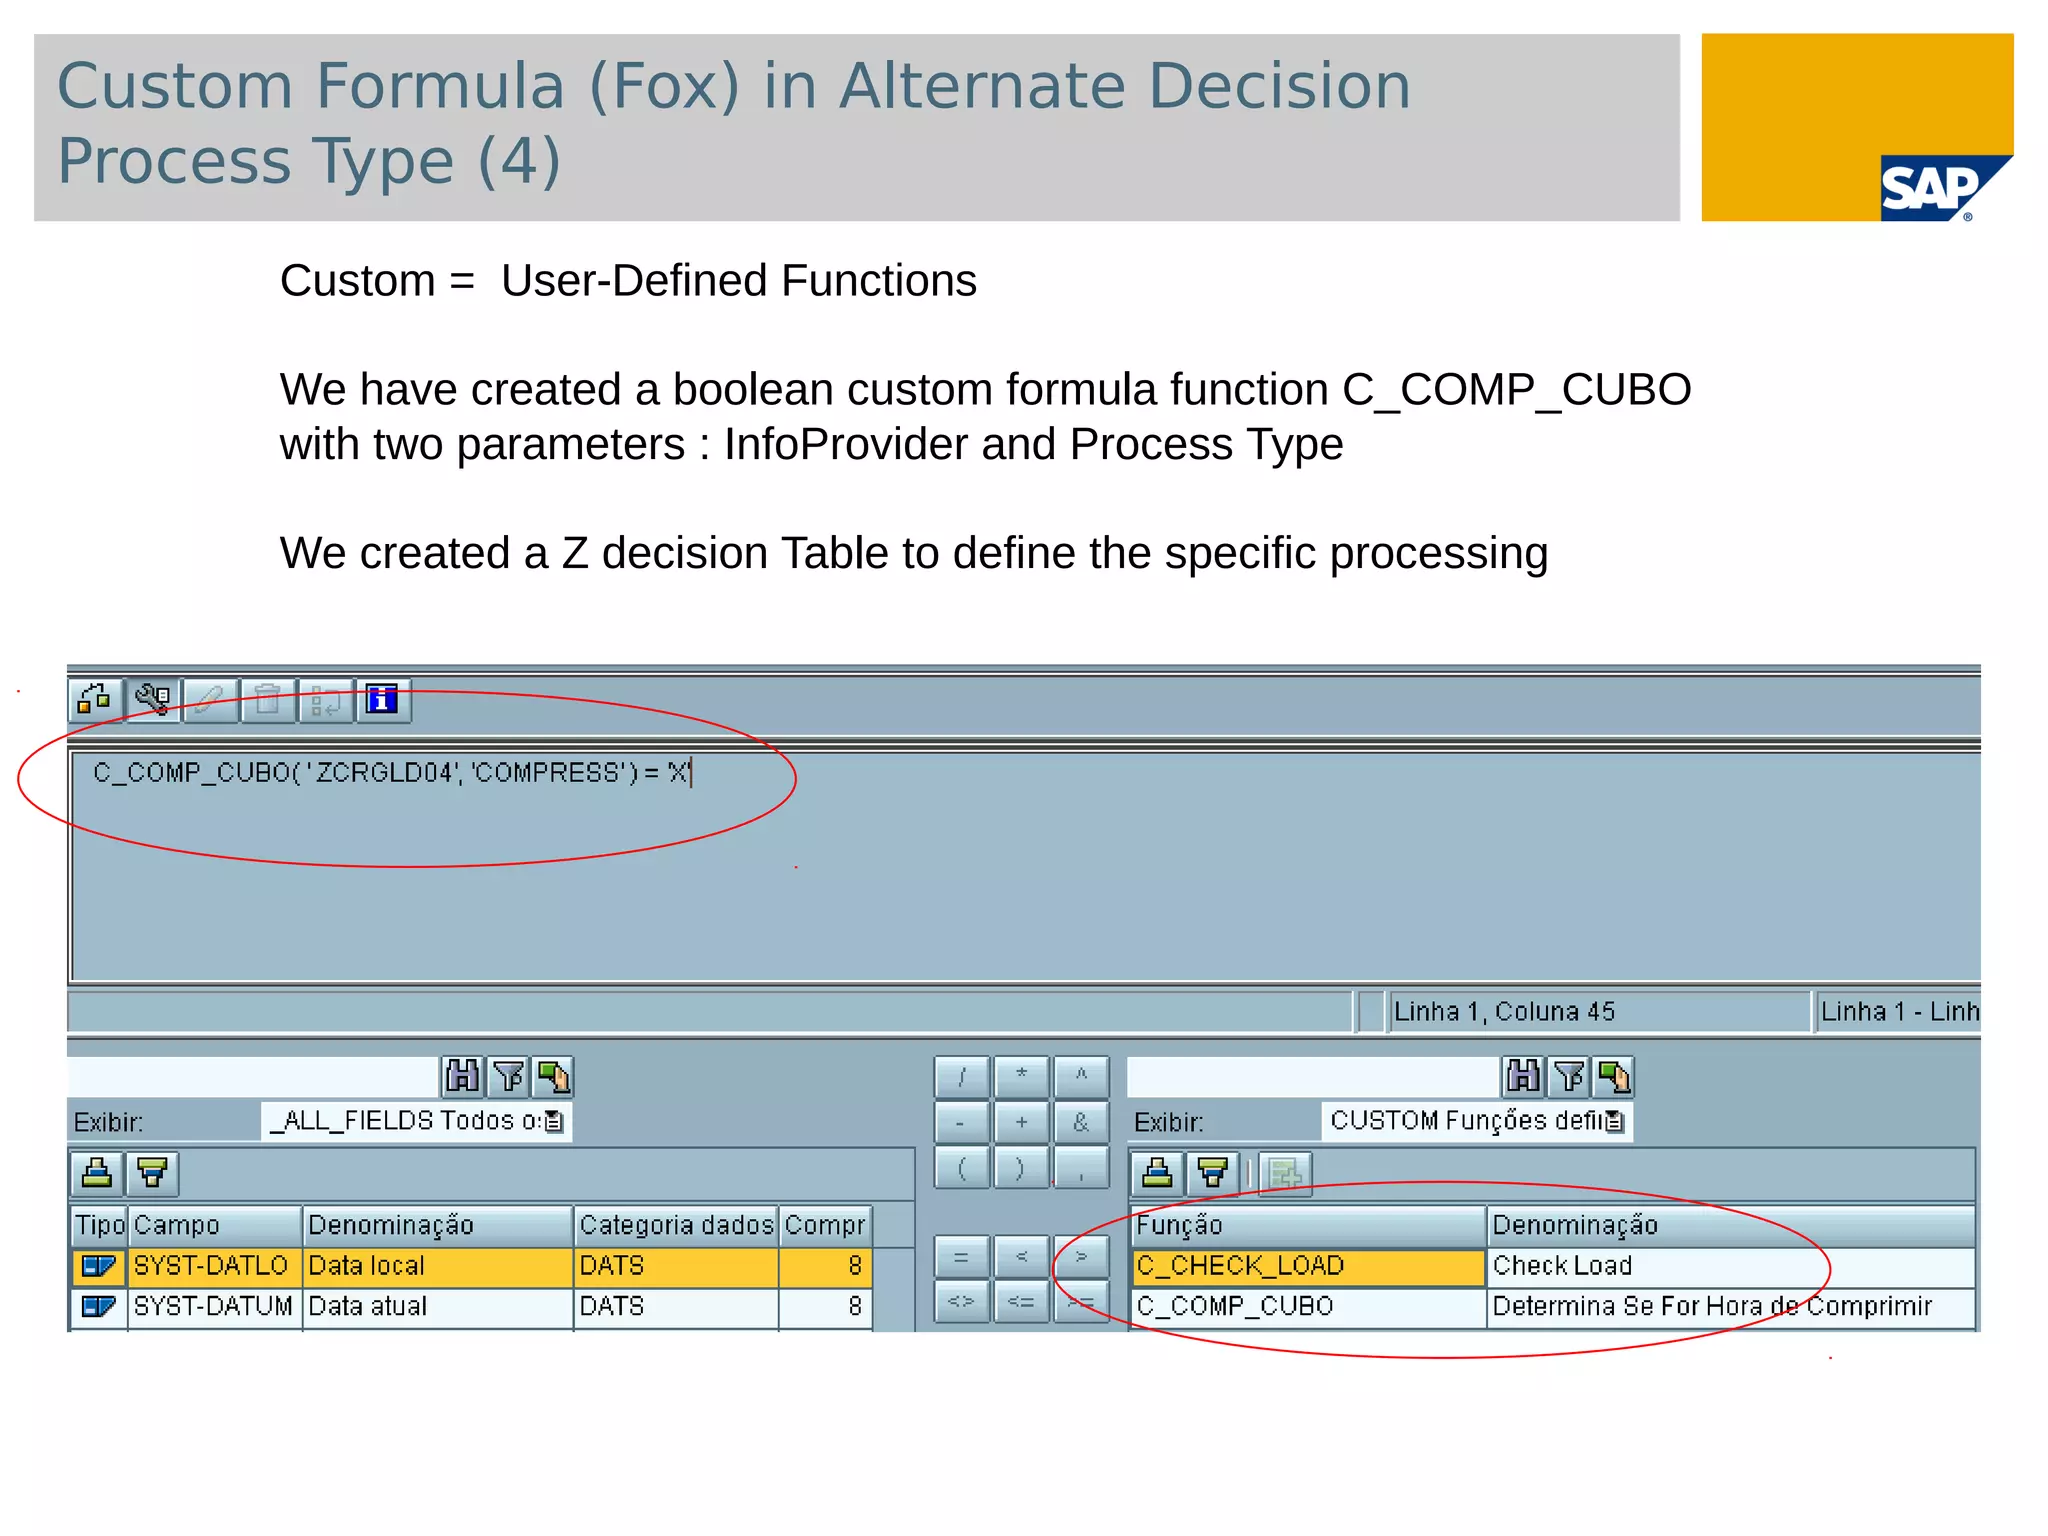
Task: Insert the caret power operator
Action: tap(1081, 1077)
